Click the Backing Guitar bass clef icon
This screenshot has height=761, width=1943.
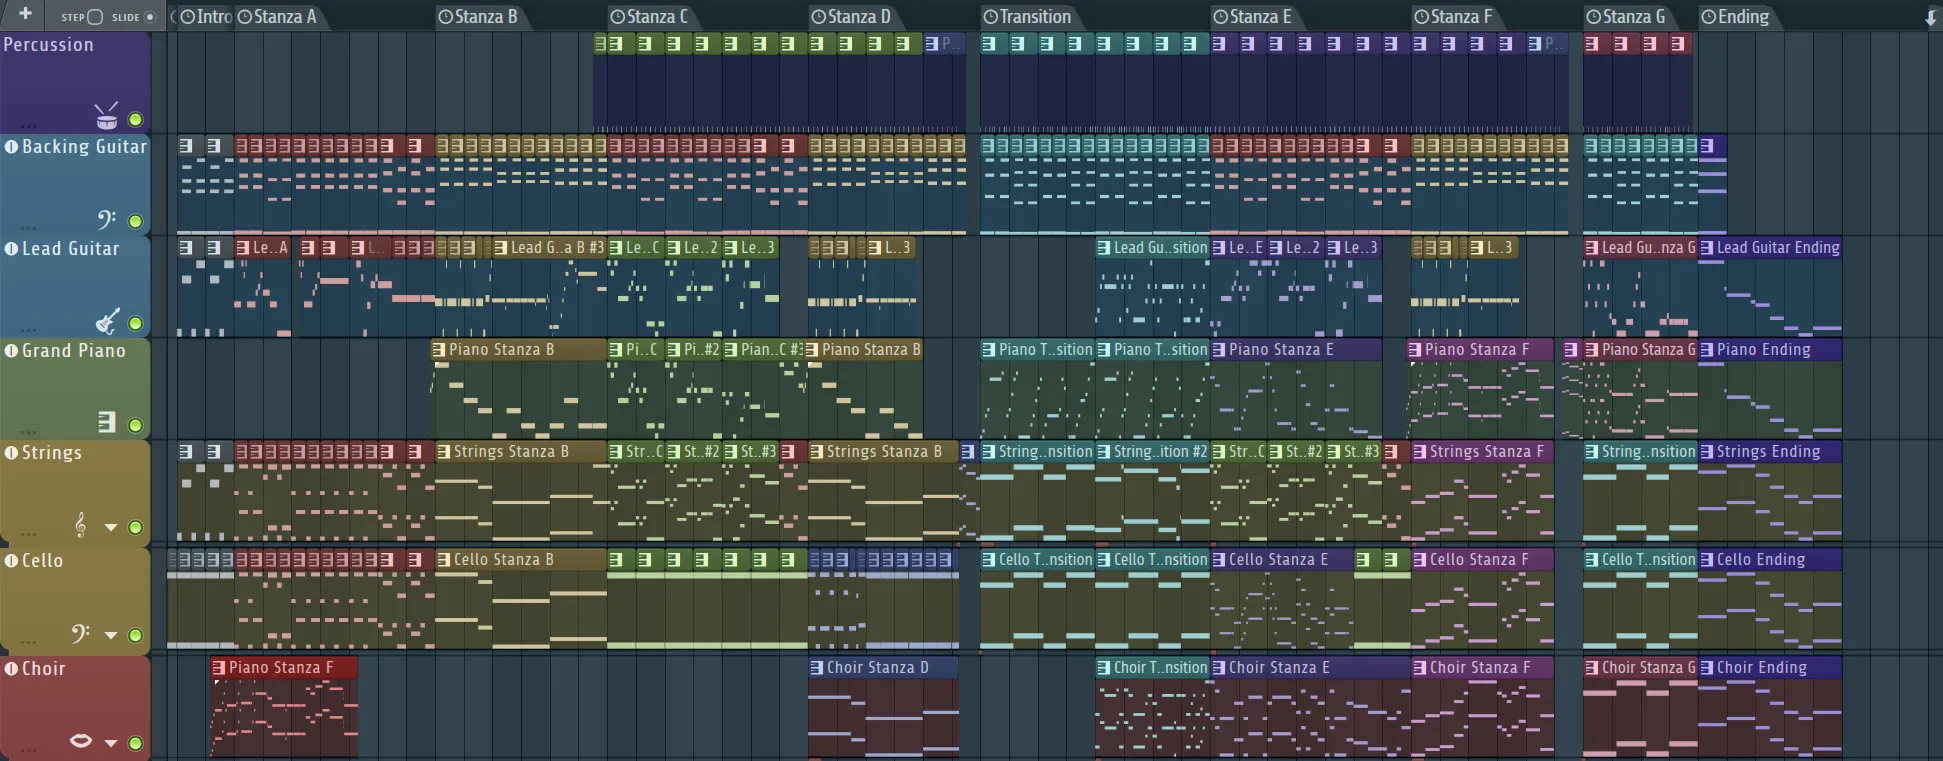[106, 219]
